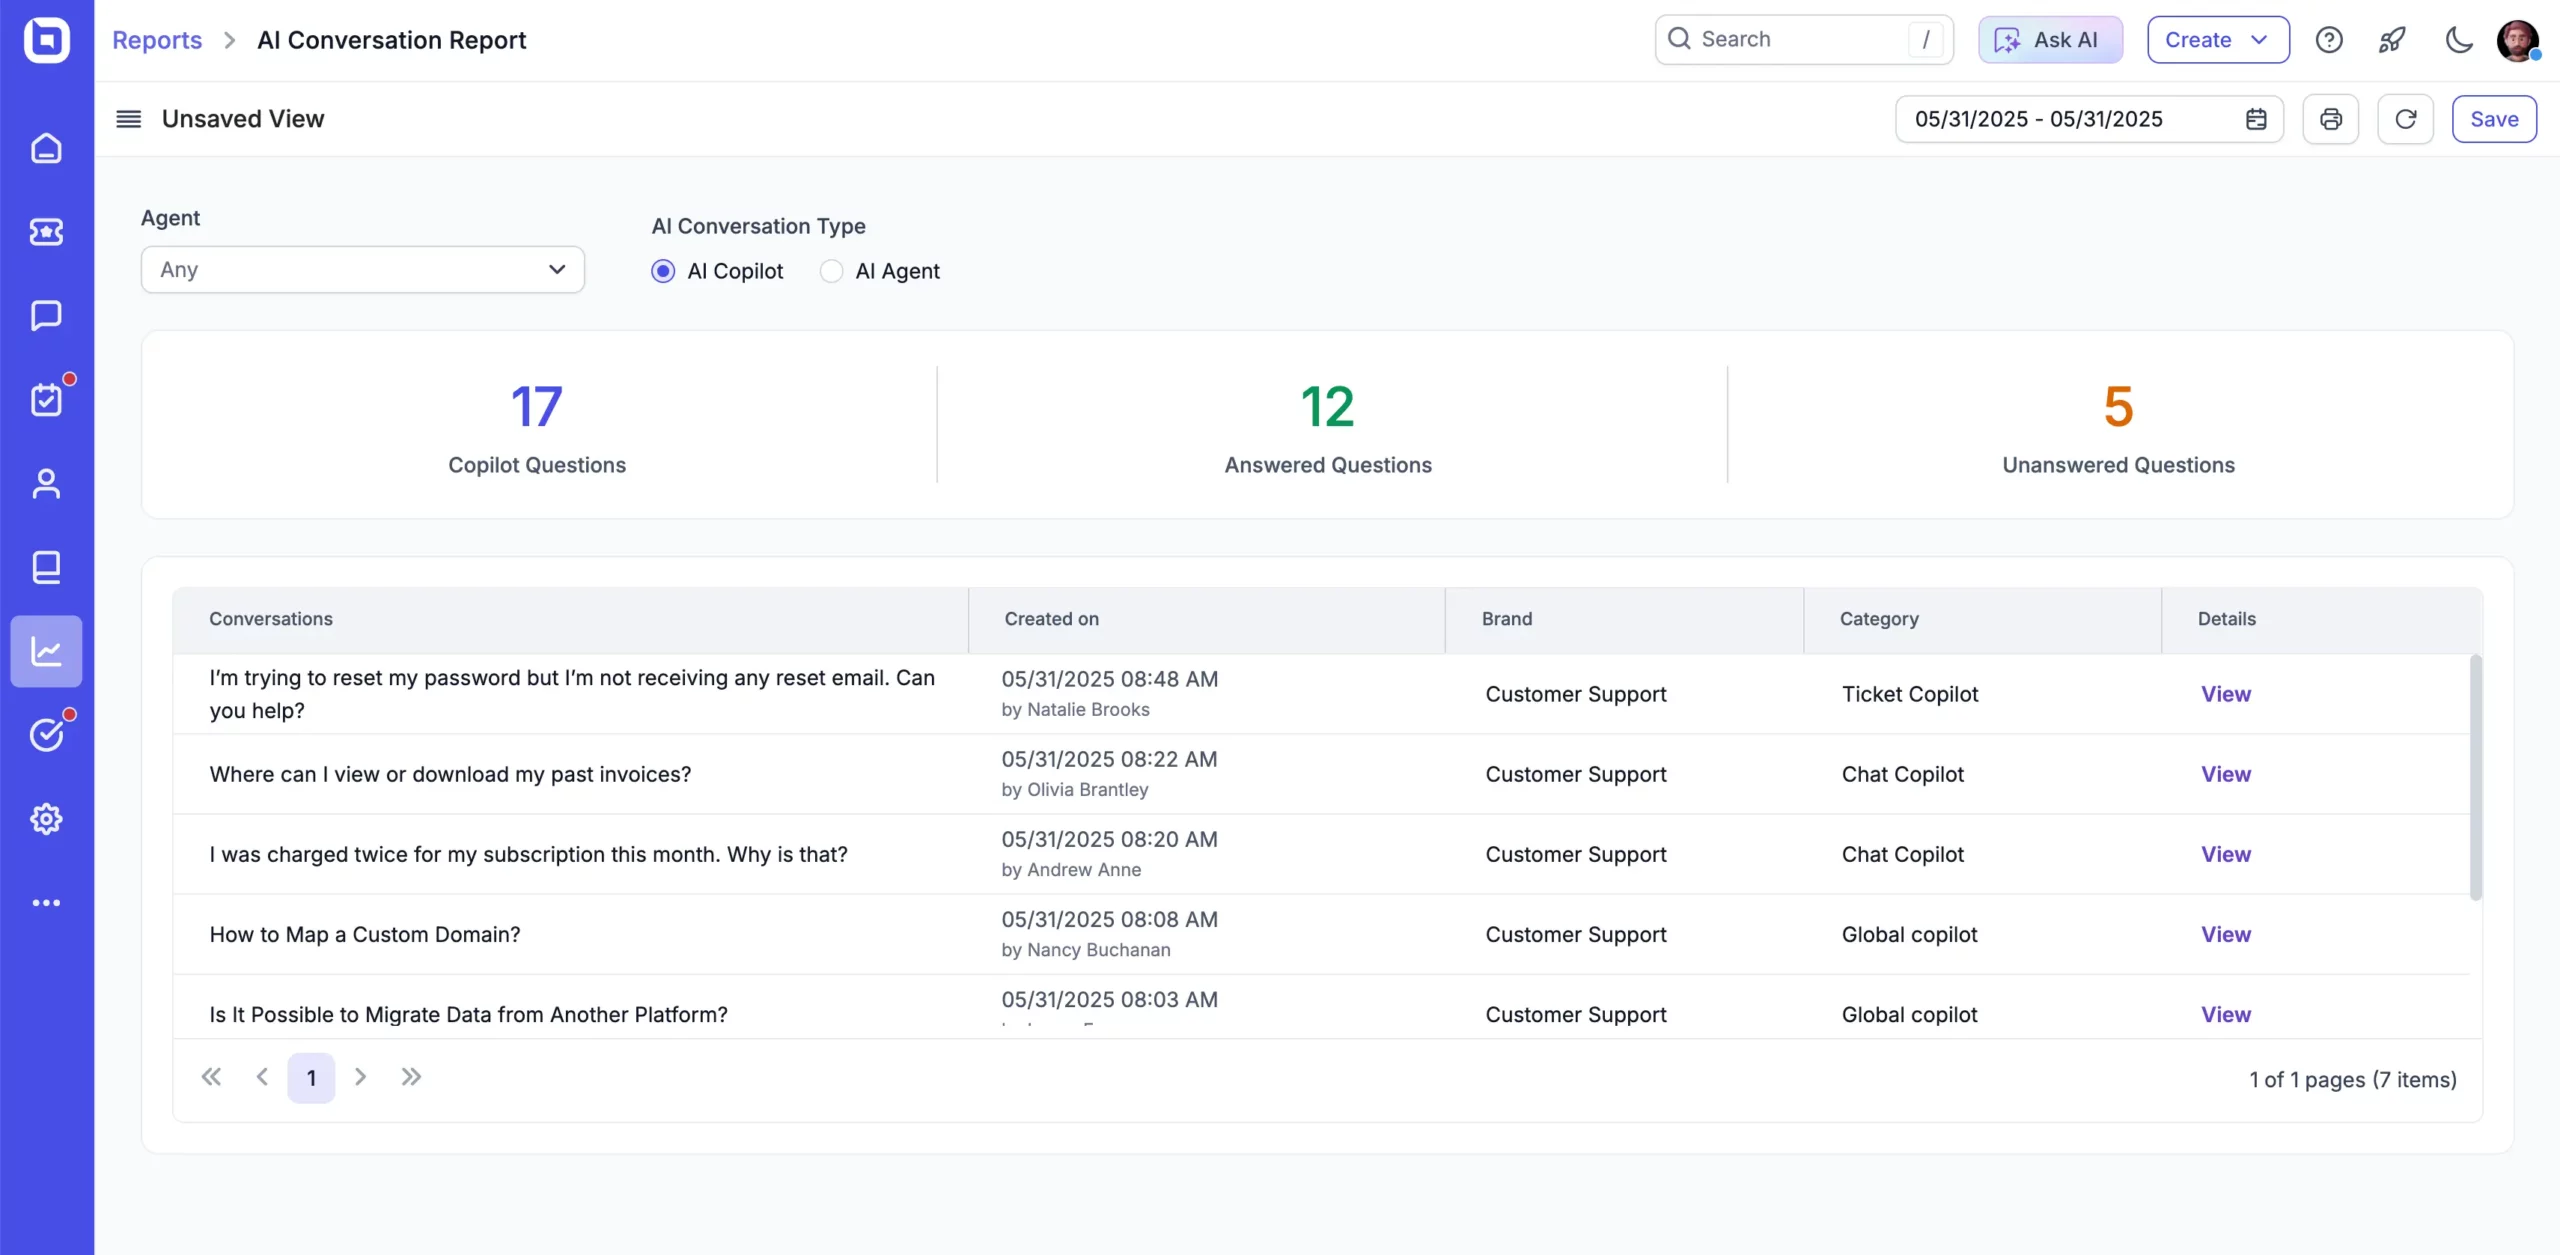Open the More ellipsis menu in the sidebar
Viewport: 2560px width, 1255px height.
pos(46,903)
